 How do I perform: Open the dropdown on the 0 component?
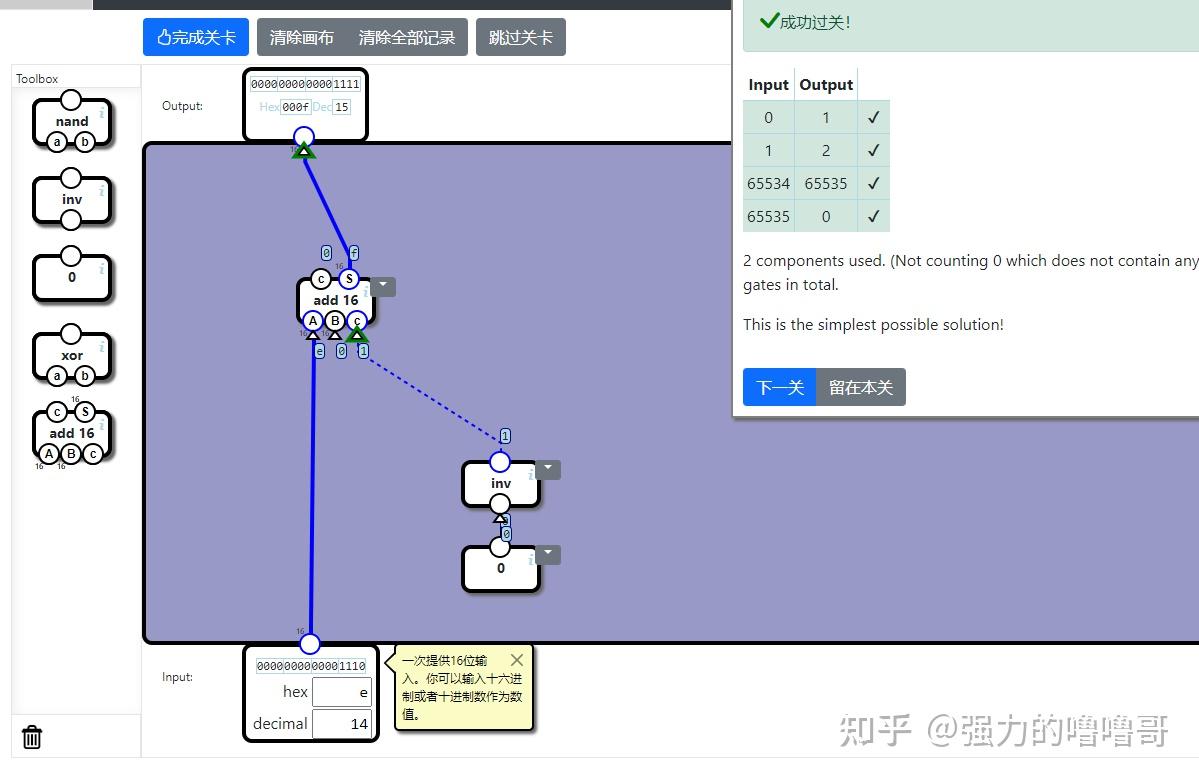click(x=546, y=553)
